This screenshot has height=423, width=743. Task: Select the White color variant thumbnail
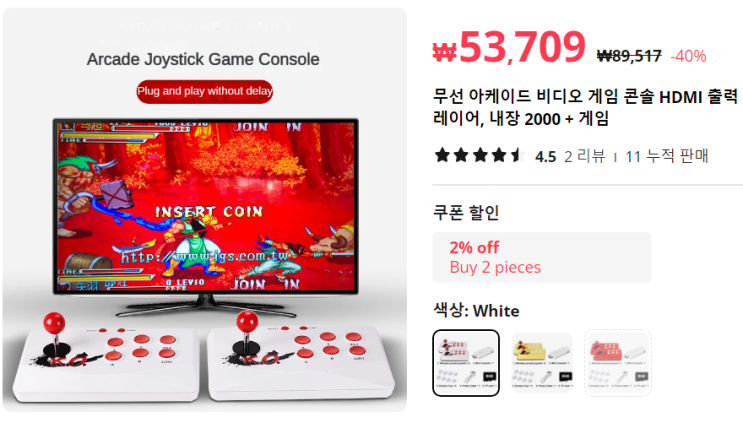(466, 363)
